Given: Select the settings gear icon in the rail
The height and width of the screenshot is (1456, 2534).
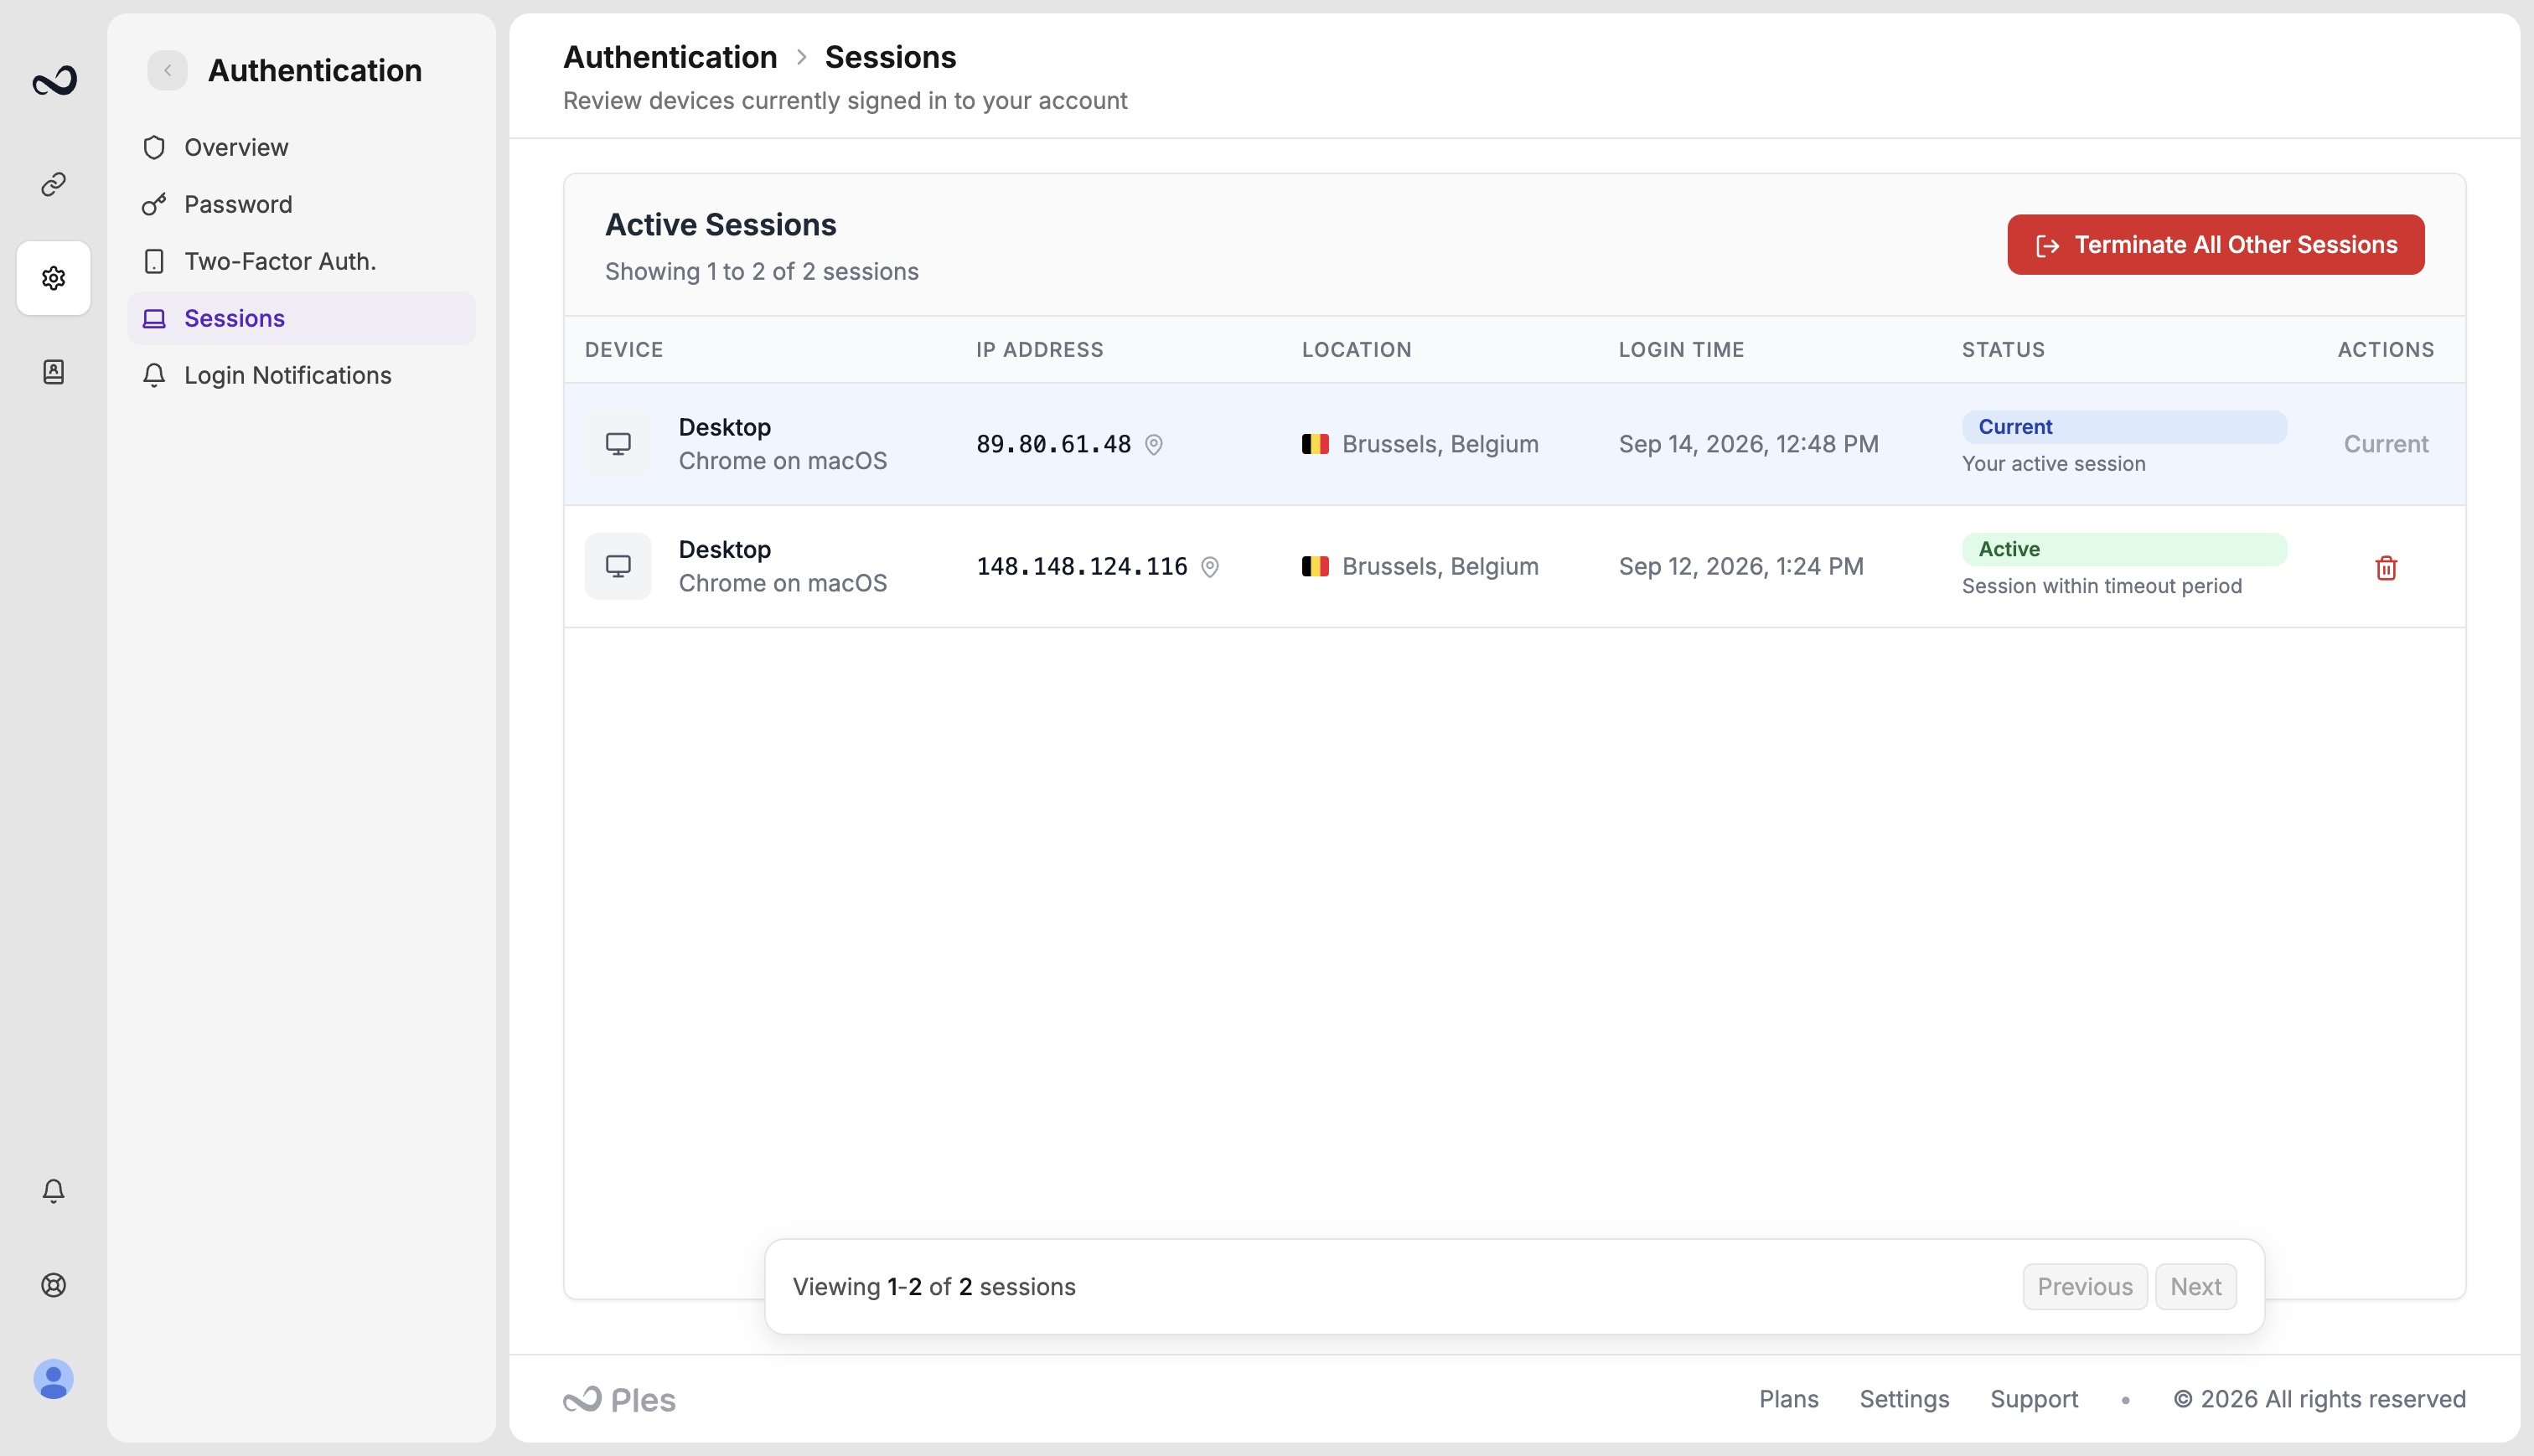Looking at the screenshot, I should pos(54,278).
